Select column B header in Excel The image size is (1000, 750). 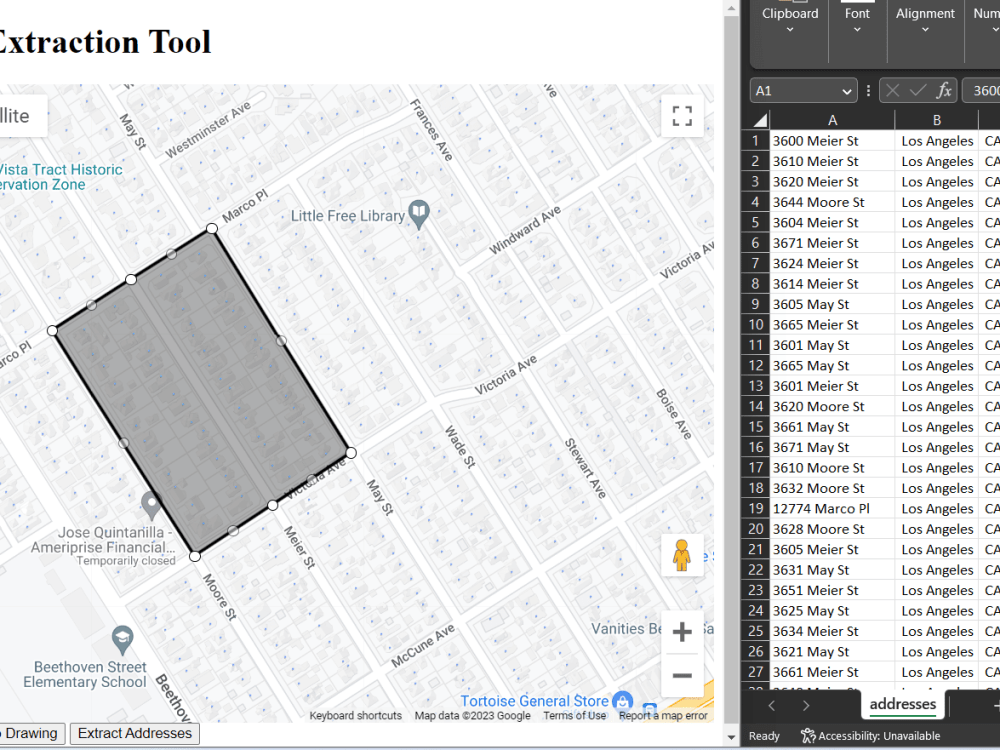pyautogui.click(x=936, y=120)
